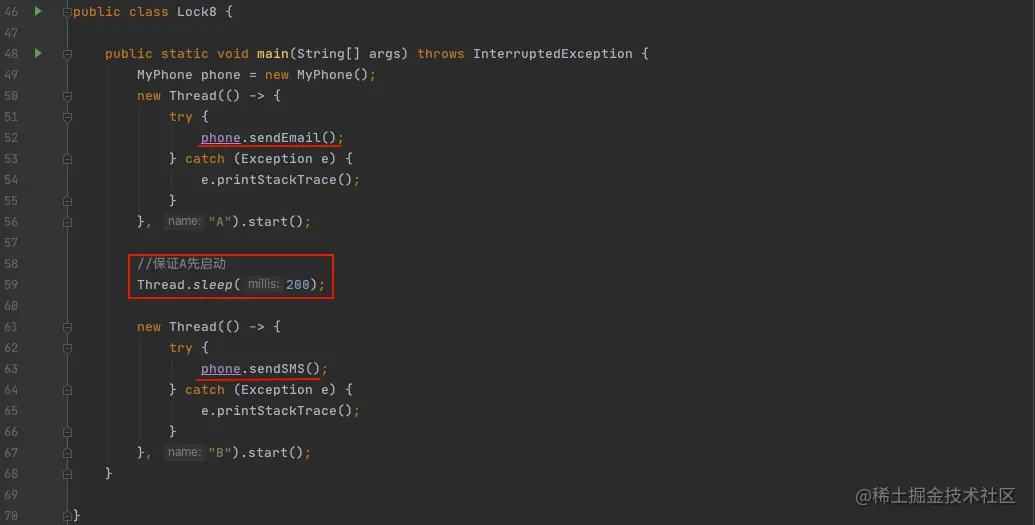Screen dimensions: 1035x525
Task: Collapse the second Thread lambda at line 61
Action: coord(67,327)
